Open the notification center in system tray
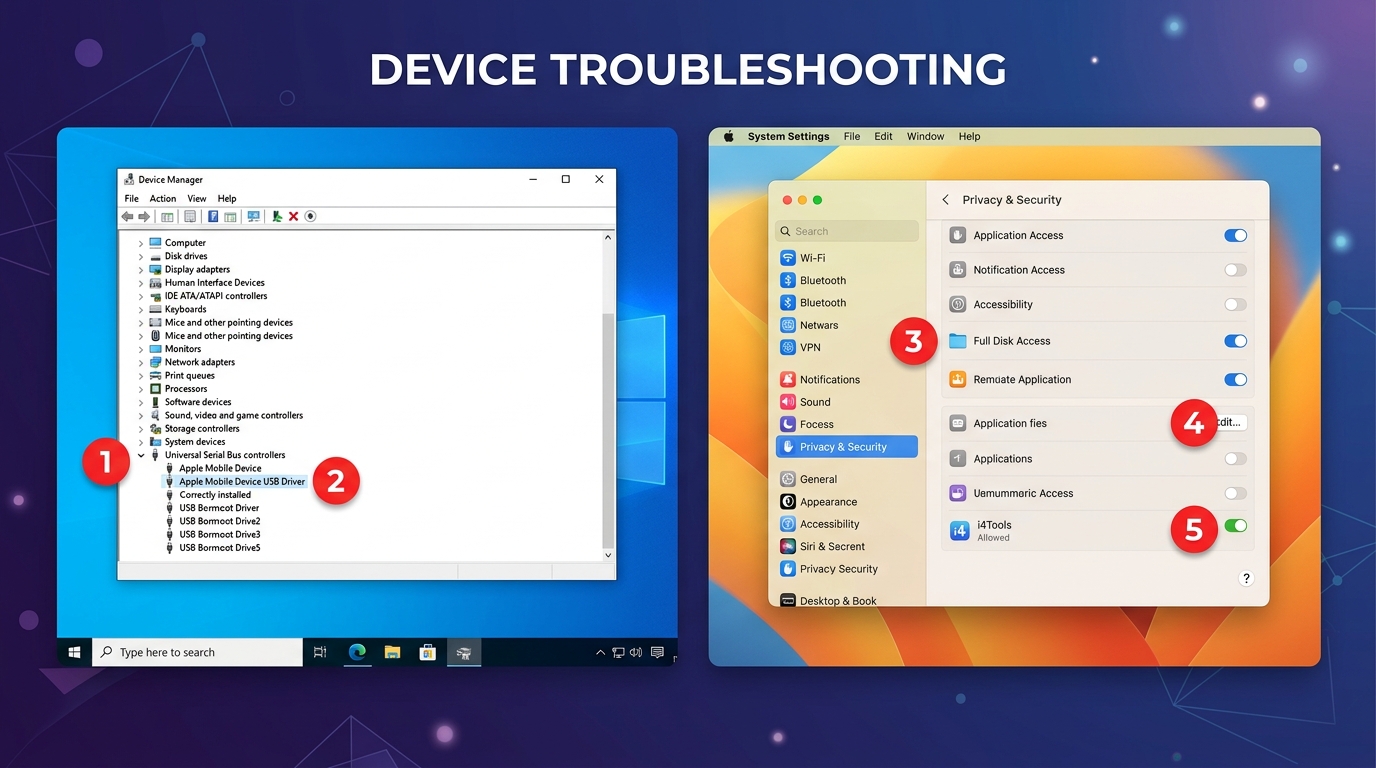Image resolution: width=1376 pixels, height=768 pixels. click(657, 652)
